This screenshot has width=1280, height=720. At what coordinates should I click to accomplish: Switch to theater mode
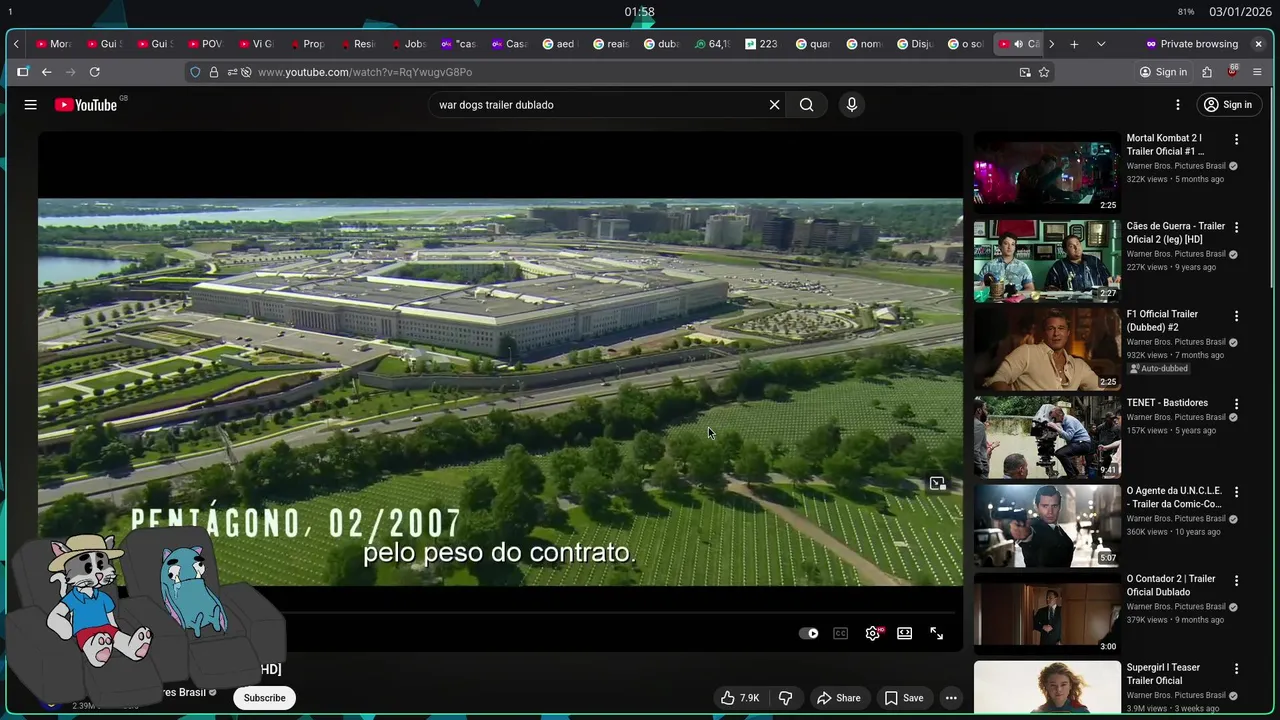coord(905,633)
